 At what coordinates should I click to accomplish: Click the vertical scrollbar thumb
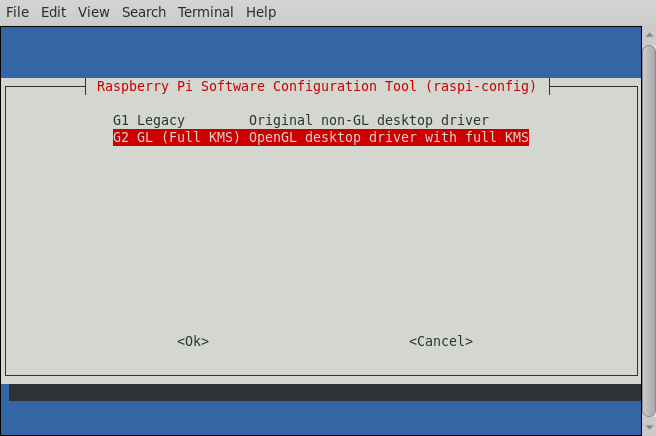tap(649, 231)
